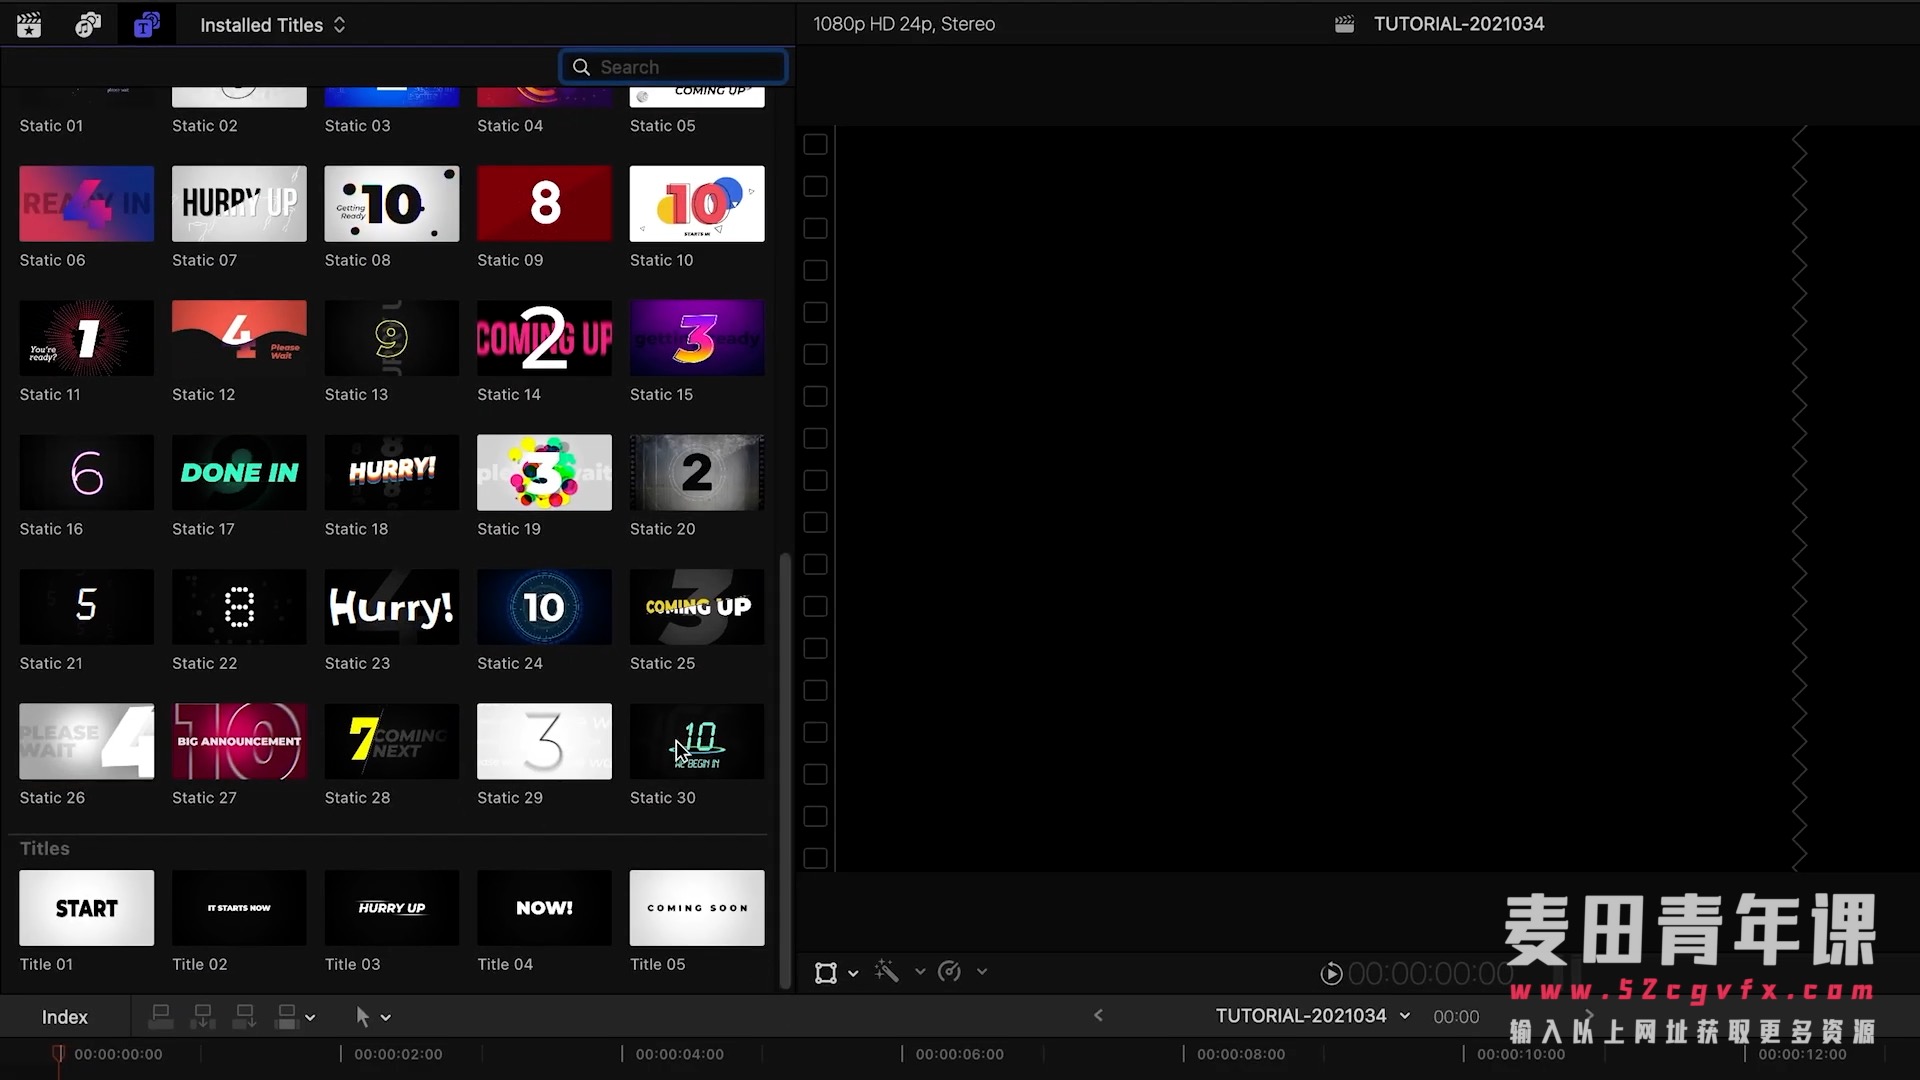
Task: Click the Static 02 label
Action: 205,126
